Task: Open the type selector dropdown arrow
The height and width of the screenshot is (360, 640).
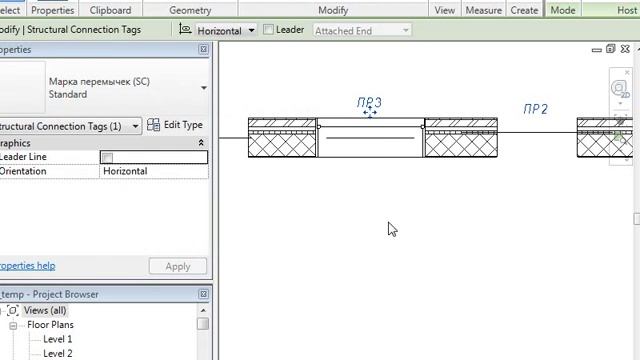Action: coord(204,88)
